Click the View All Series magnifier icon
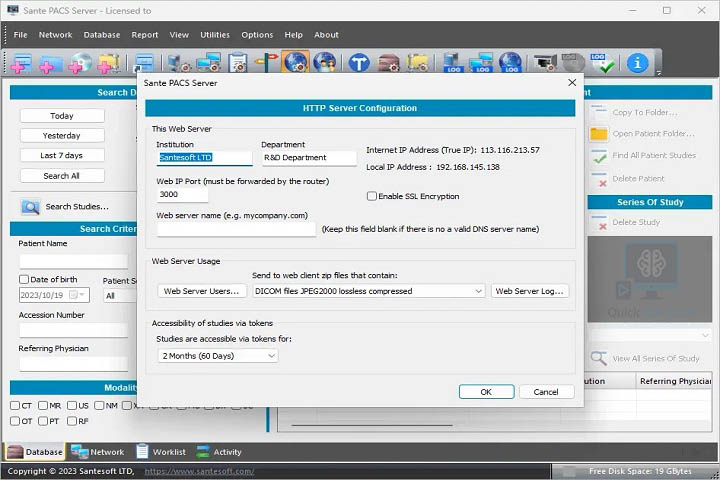The width and height of the screenshot is (720, 480). tap(599, 358)
